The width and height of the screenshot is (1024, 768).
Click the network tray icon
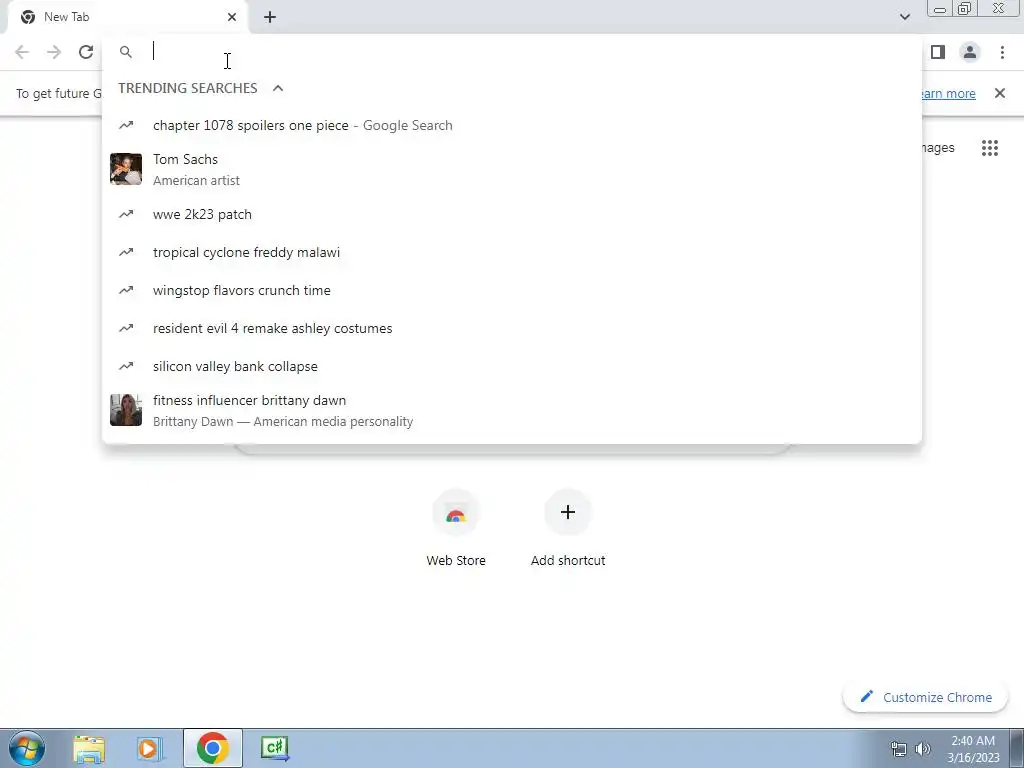tap(899, 749)
